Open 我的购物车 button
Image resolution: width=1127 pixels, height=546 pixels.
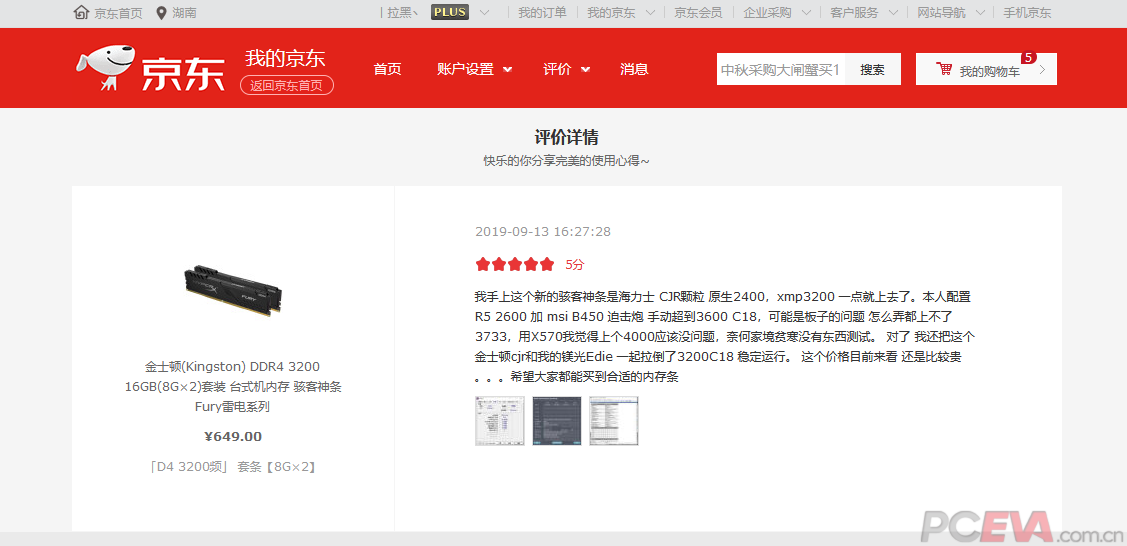(986, 70)
